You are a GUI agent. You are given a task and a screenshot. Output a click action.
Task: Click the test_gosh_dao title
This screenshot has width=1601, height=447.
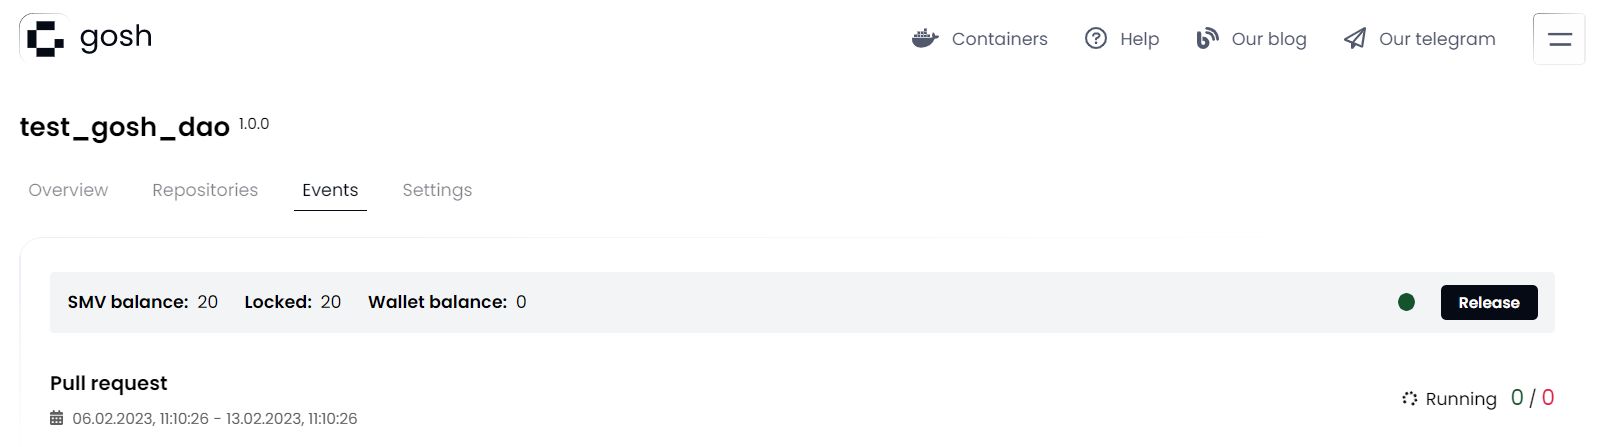125,127
